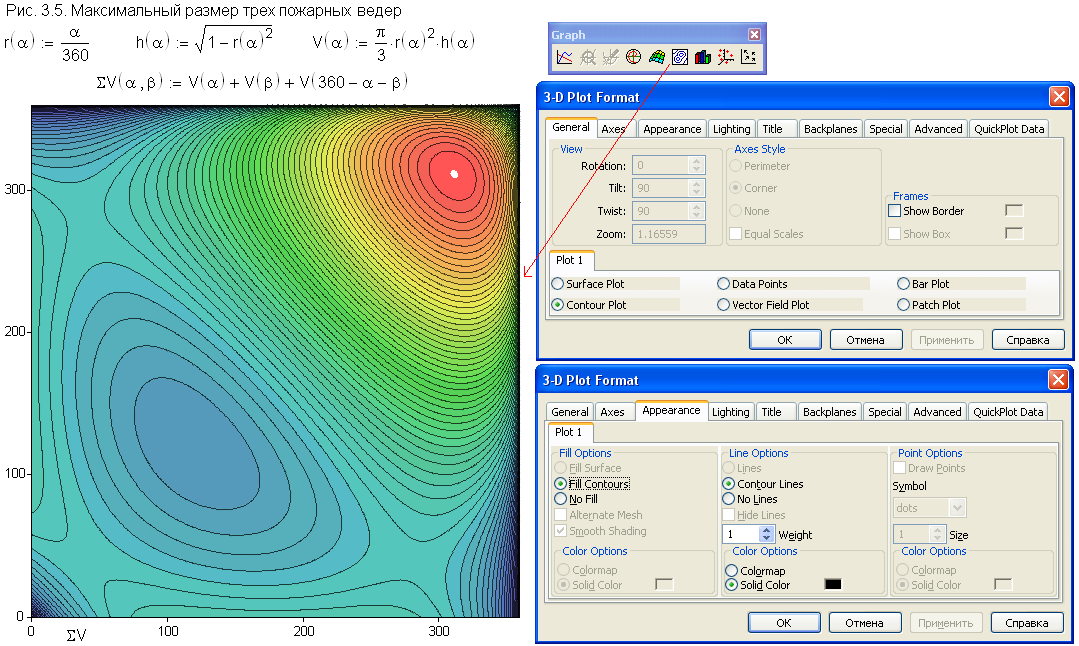This screenshot has height=646, width=1079.
Task: Toggle the Draw Points checkbox
Action: click(899, 468)
